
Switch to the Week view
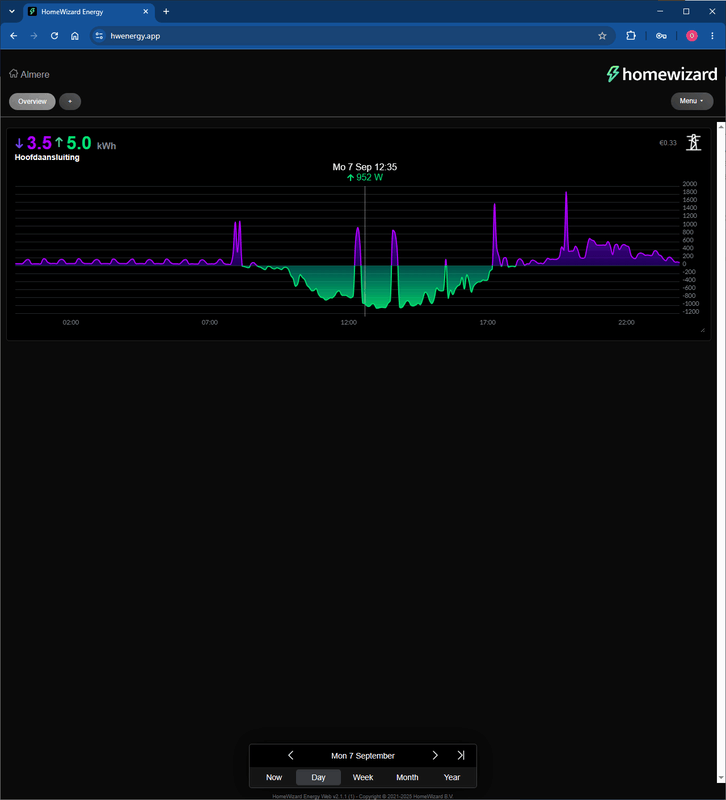click(x=363, y=777)
